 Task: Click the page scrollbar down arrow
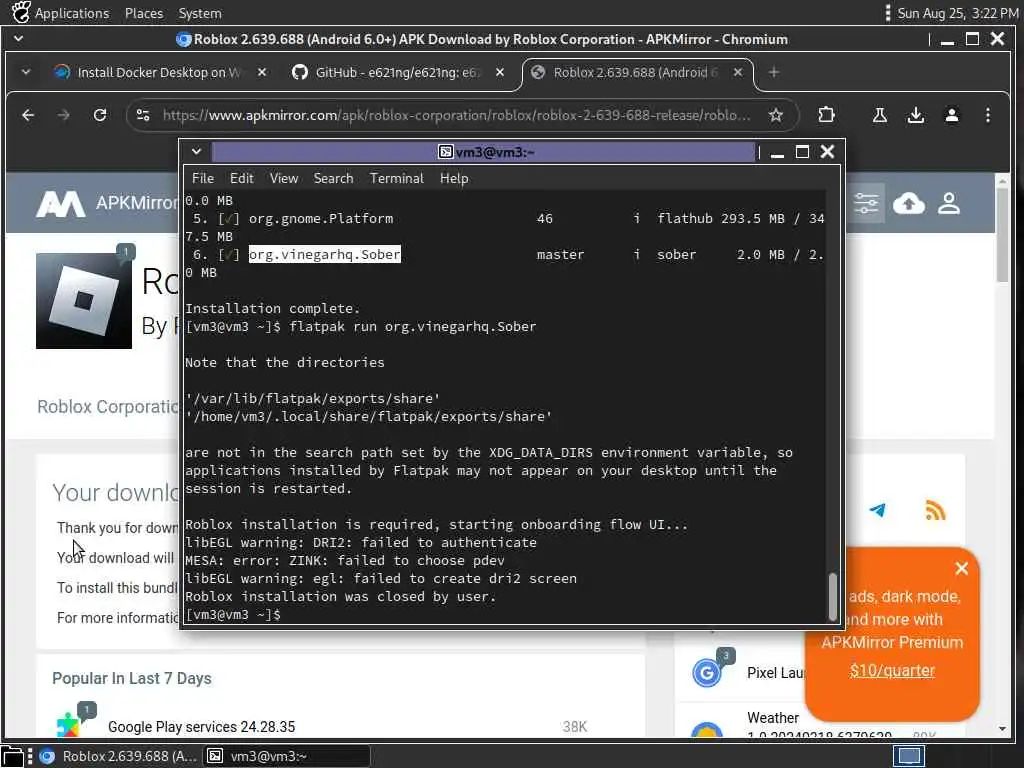point(1002,729)
